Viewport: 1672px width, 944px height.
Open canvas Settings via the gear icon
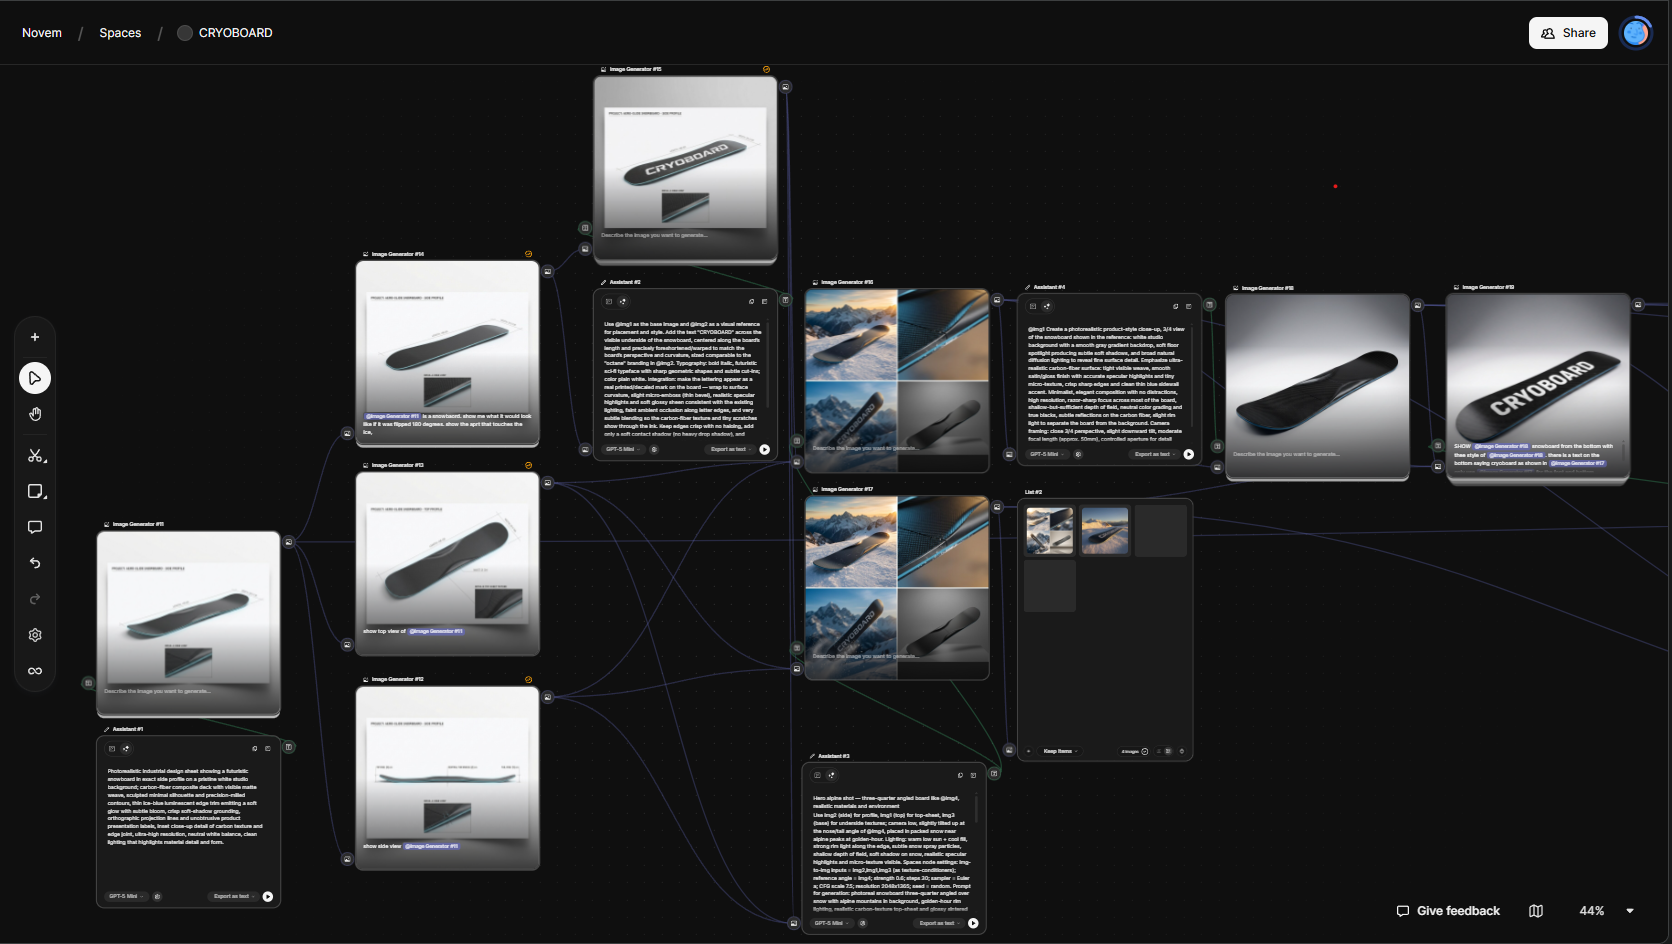point(35,635)
